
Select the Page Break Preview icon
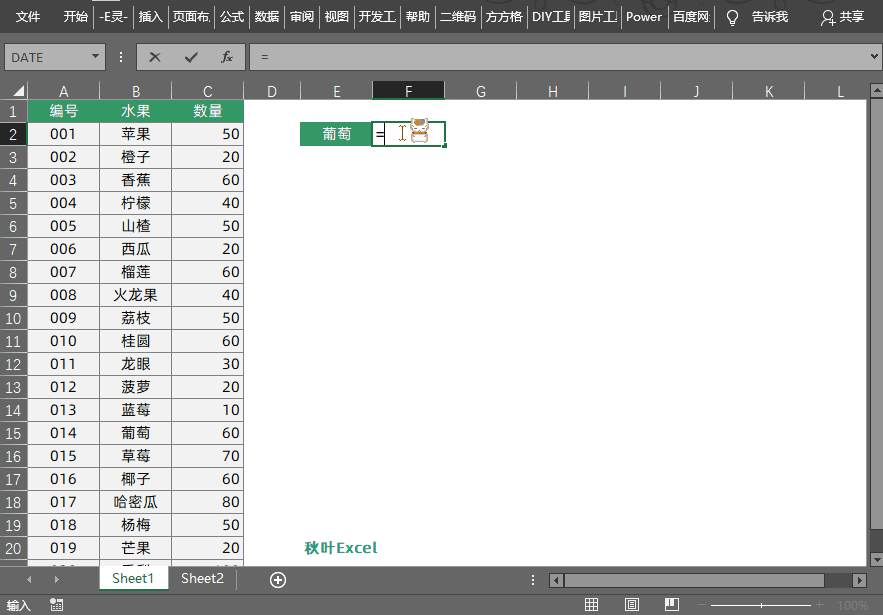coord(671,605)
